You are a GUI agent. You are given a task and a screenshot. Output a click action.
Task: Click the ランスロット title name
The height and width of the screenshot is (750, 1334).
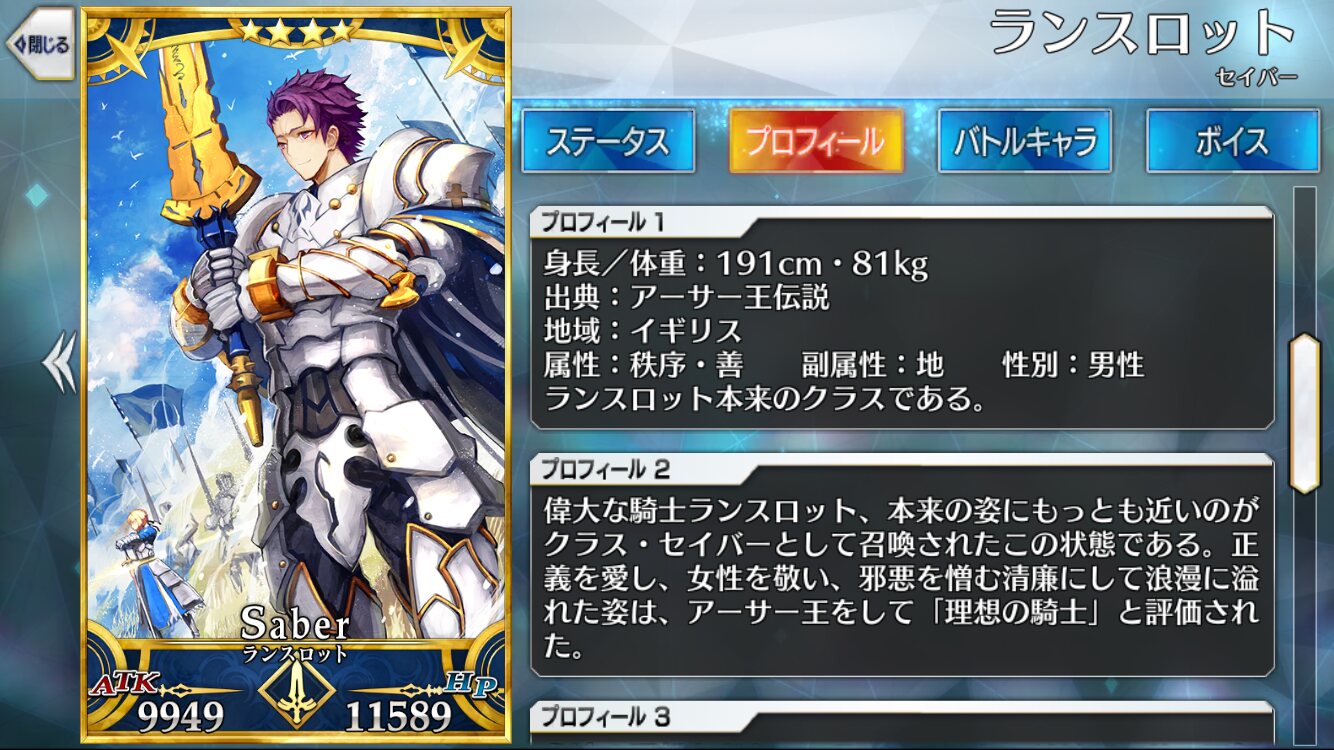coord(1142,33)
